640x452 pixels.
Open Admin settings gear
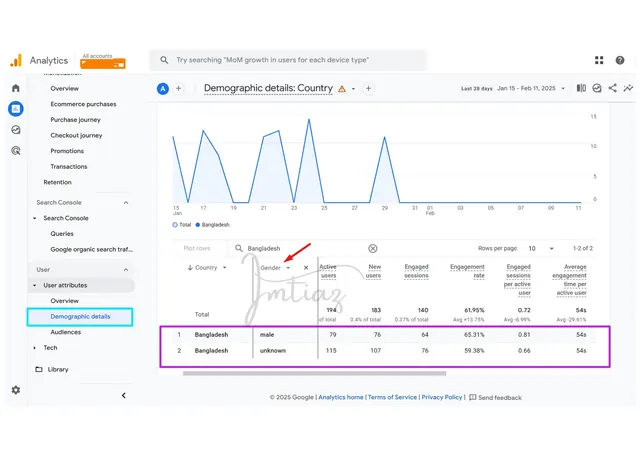click(x=16, y=390)
